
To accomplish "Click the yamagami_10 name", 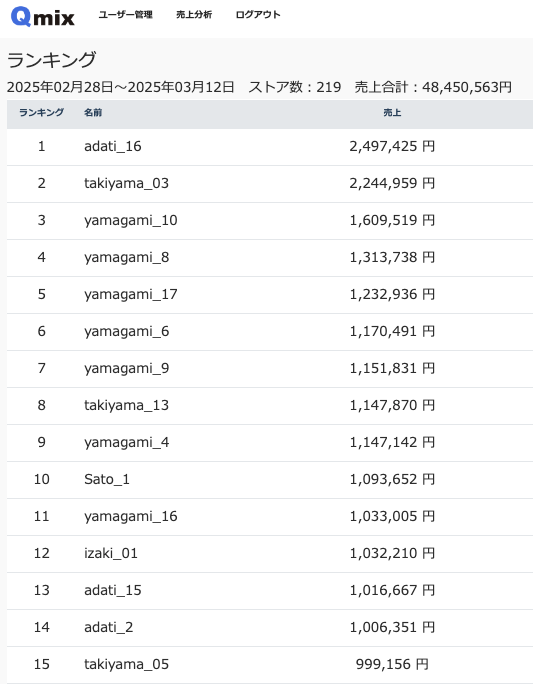I will coord(130,220).
